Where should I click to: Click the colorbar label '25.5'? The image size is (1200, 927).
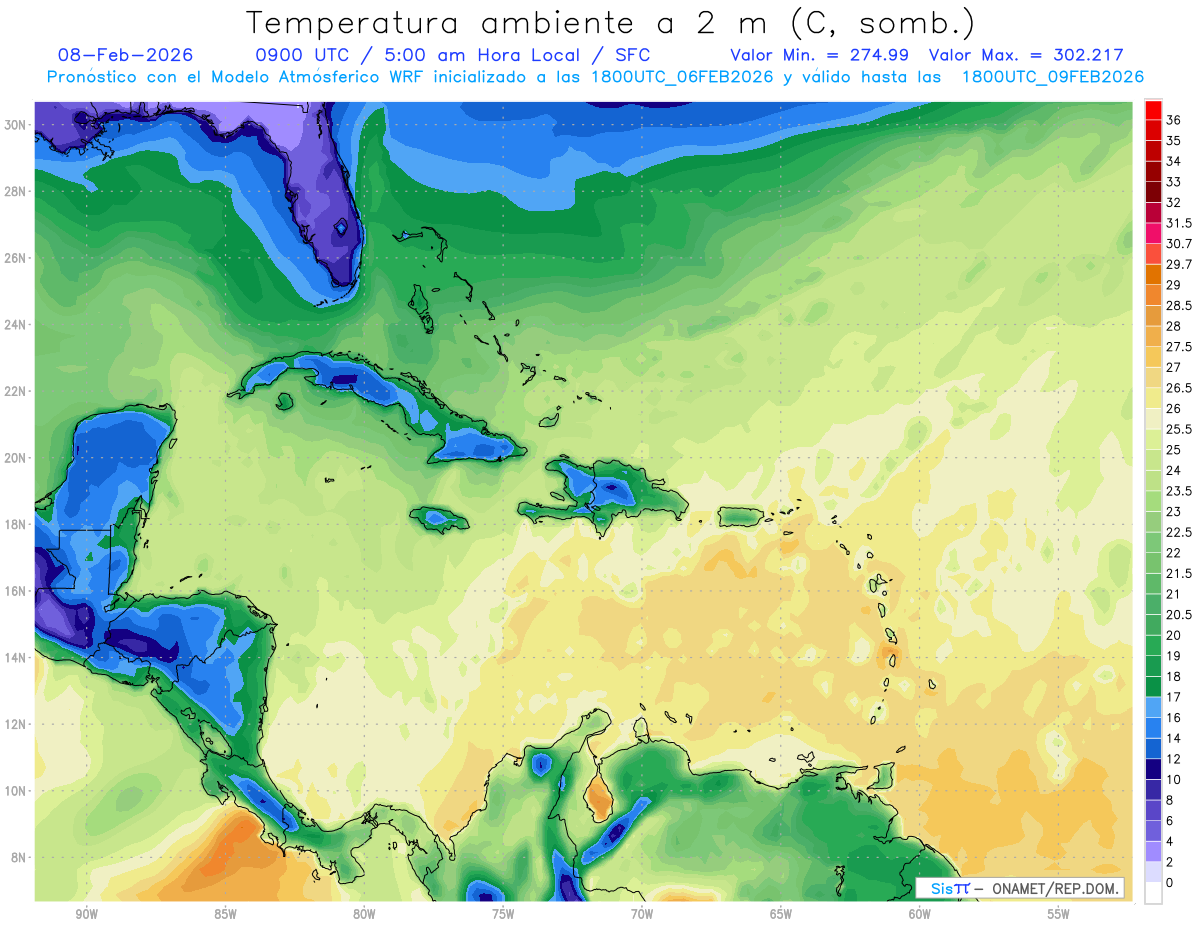(1179, 429)
